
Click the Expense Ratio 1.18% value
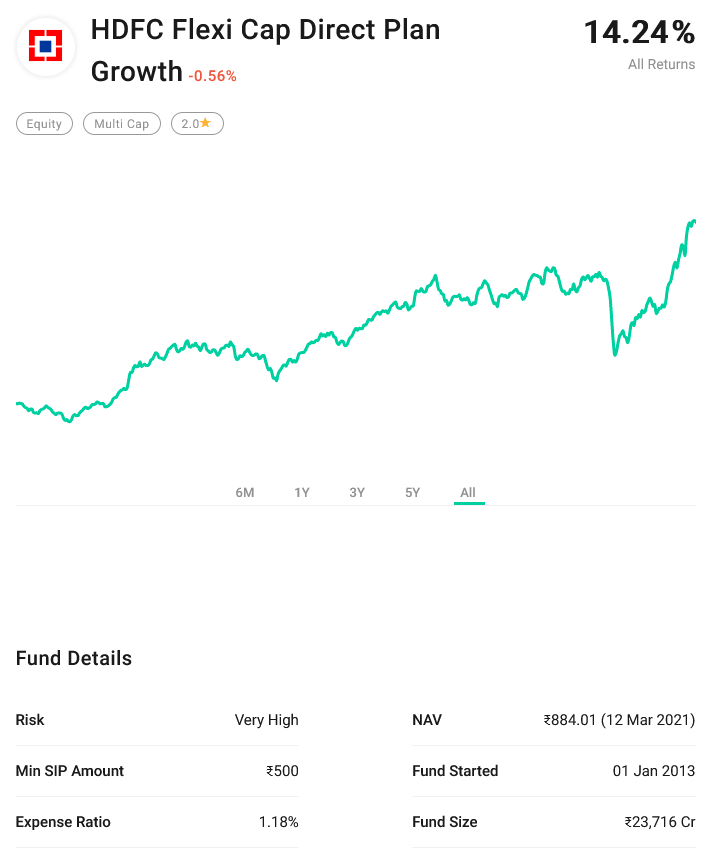click(x=278, y=822)
